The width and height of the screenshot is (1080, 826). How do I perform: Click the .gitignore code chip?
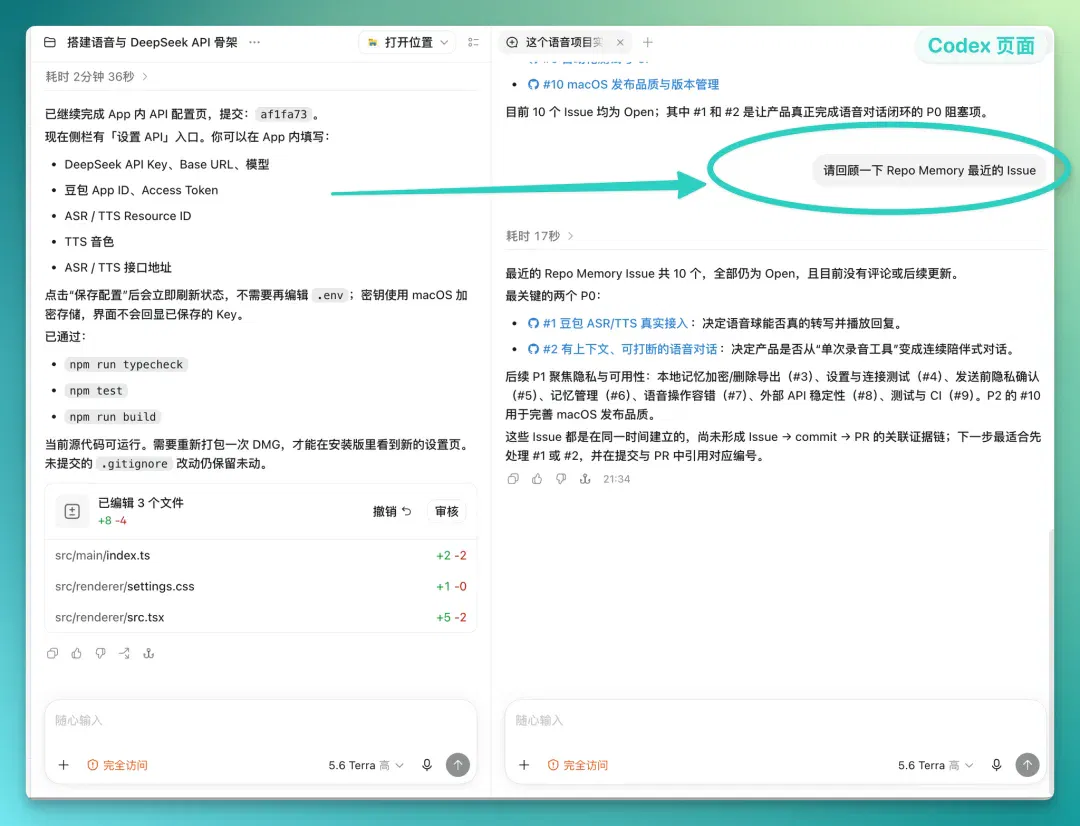(x=134, y=464)
